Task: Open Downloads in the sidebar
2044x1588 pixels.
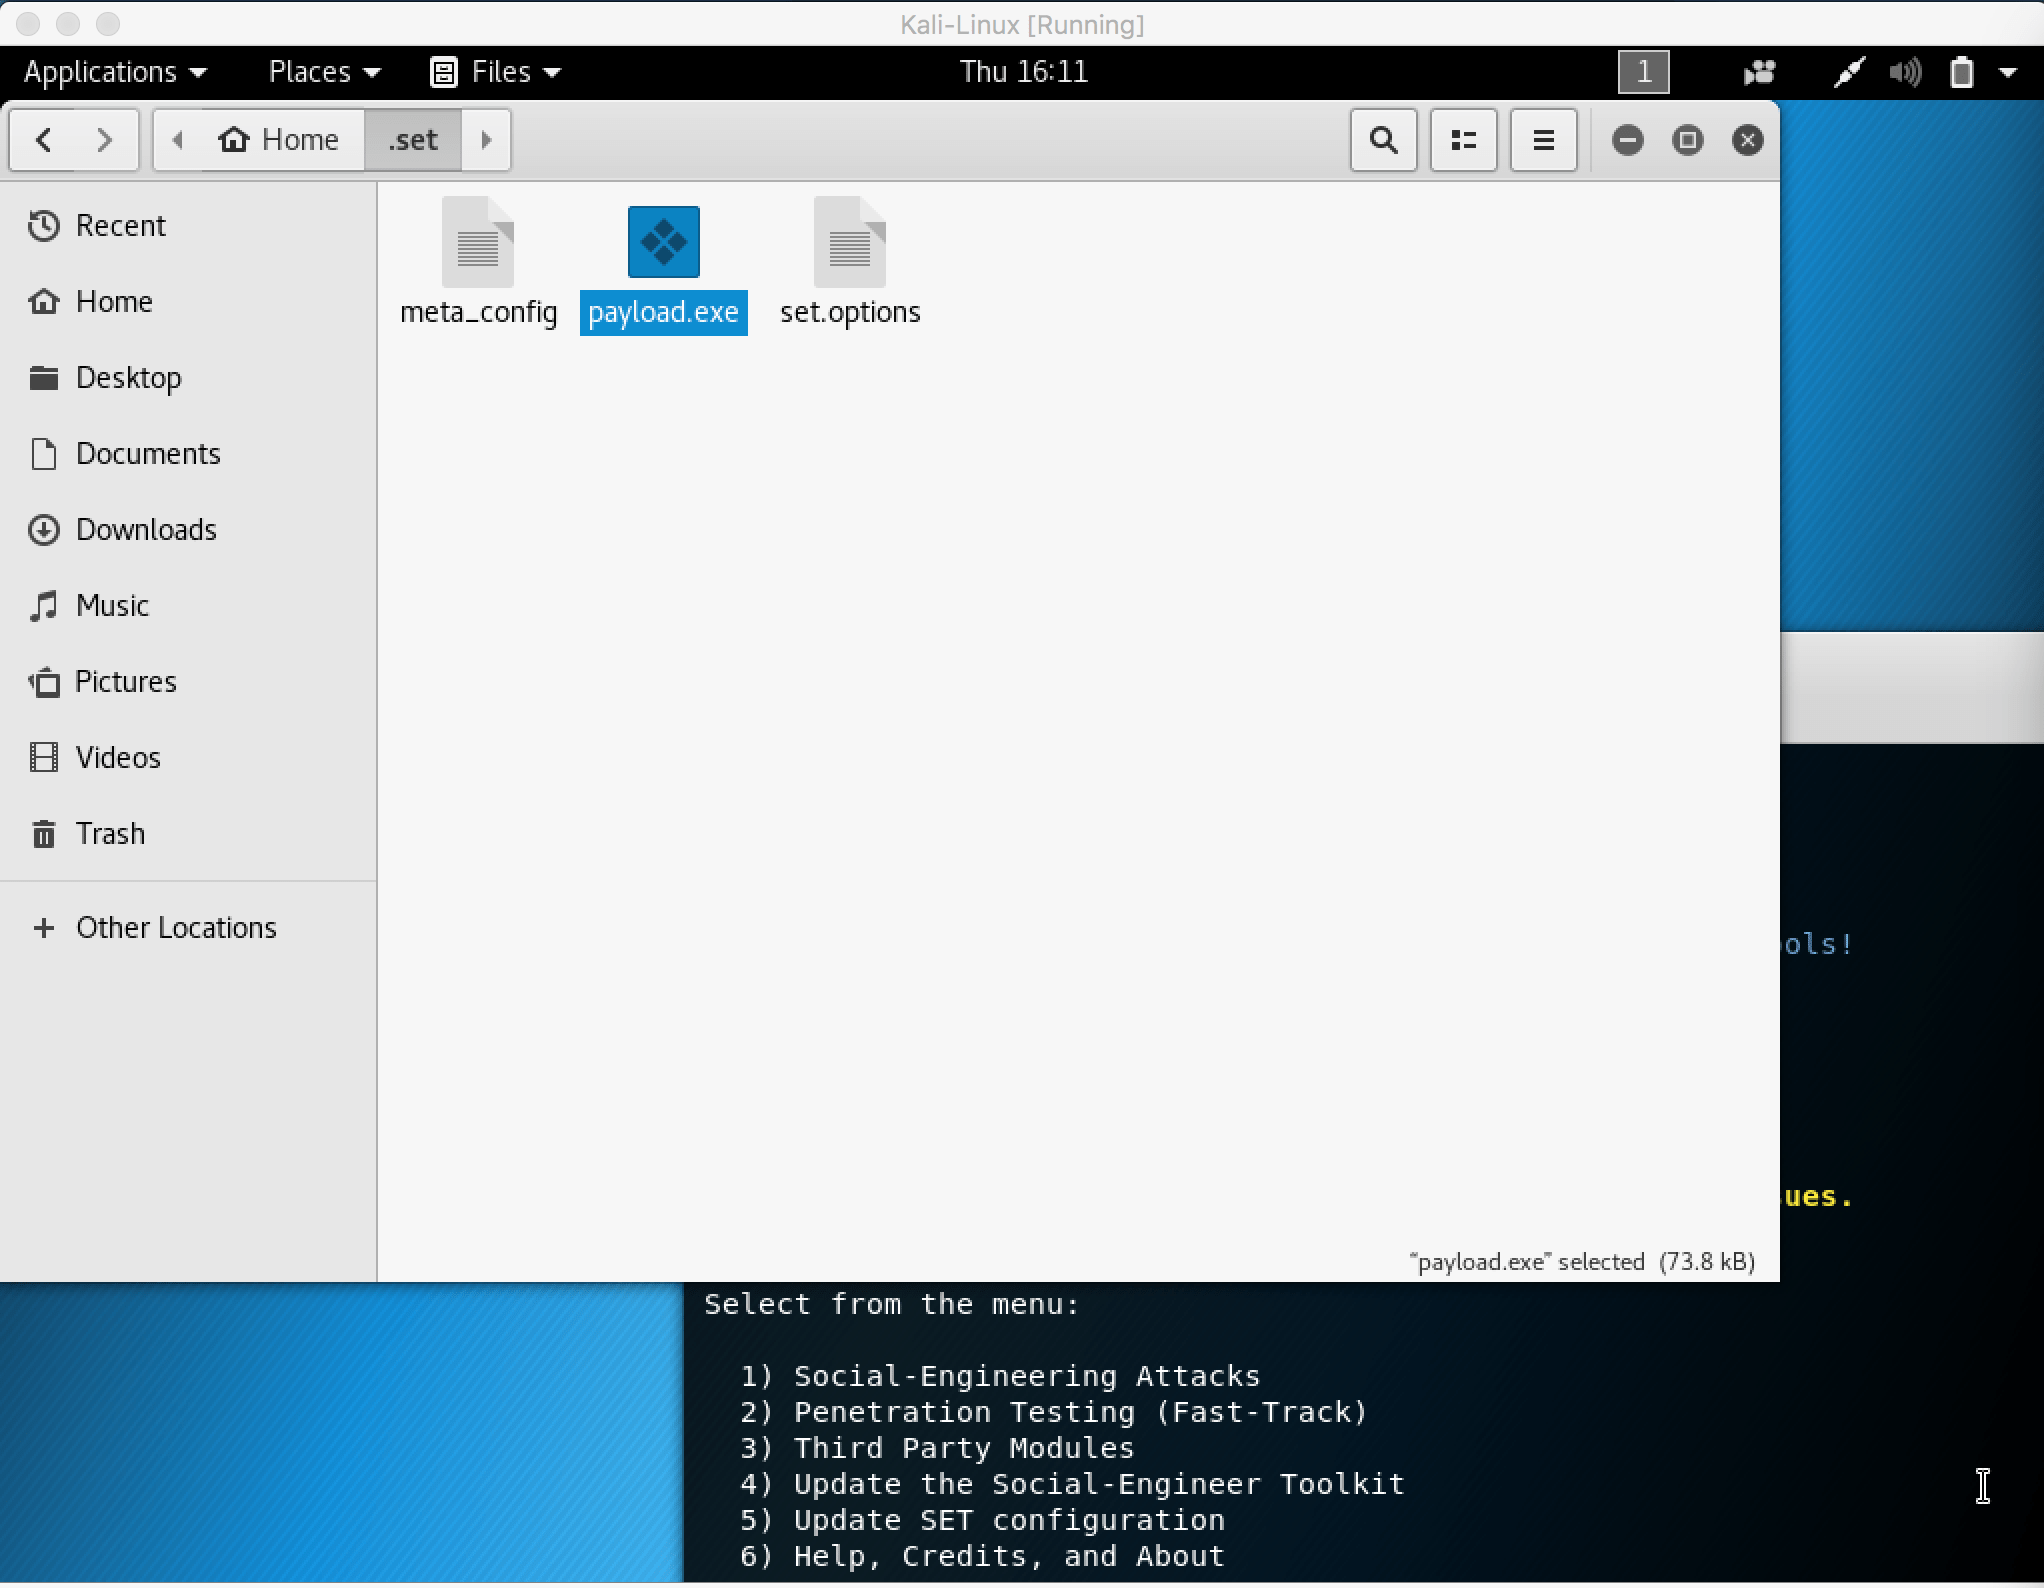Action: 146,529
